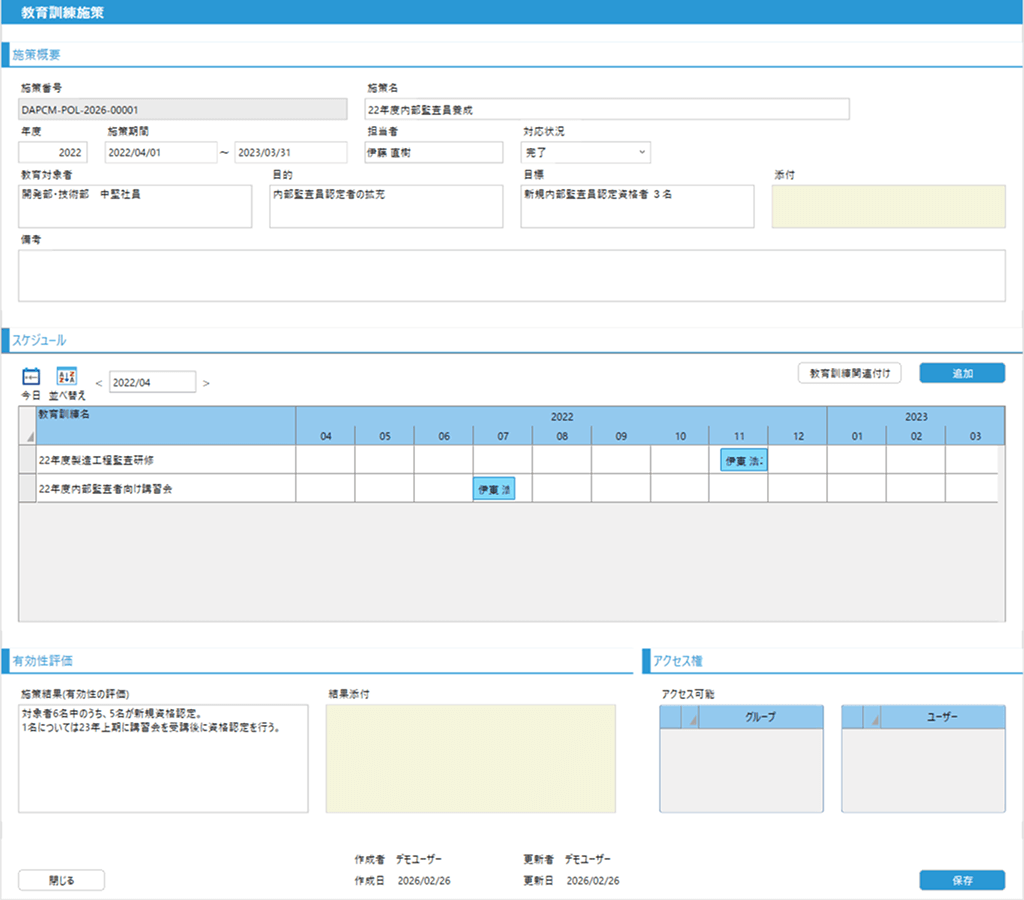Open the 対応状況 dropdown

tap(585, 153)
